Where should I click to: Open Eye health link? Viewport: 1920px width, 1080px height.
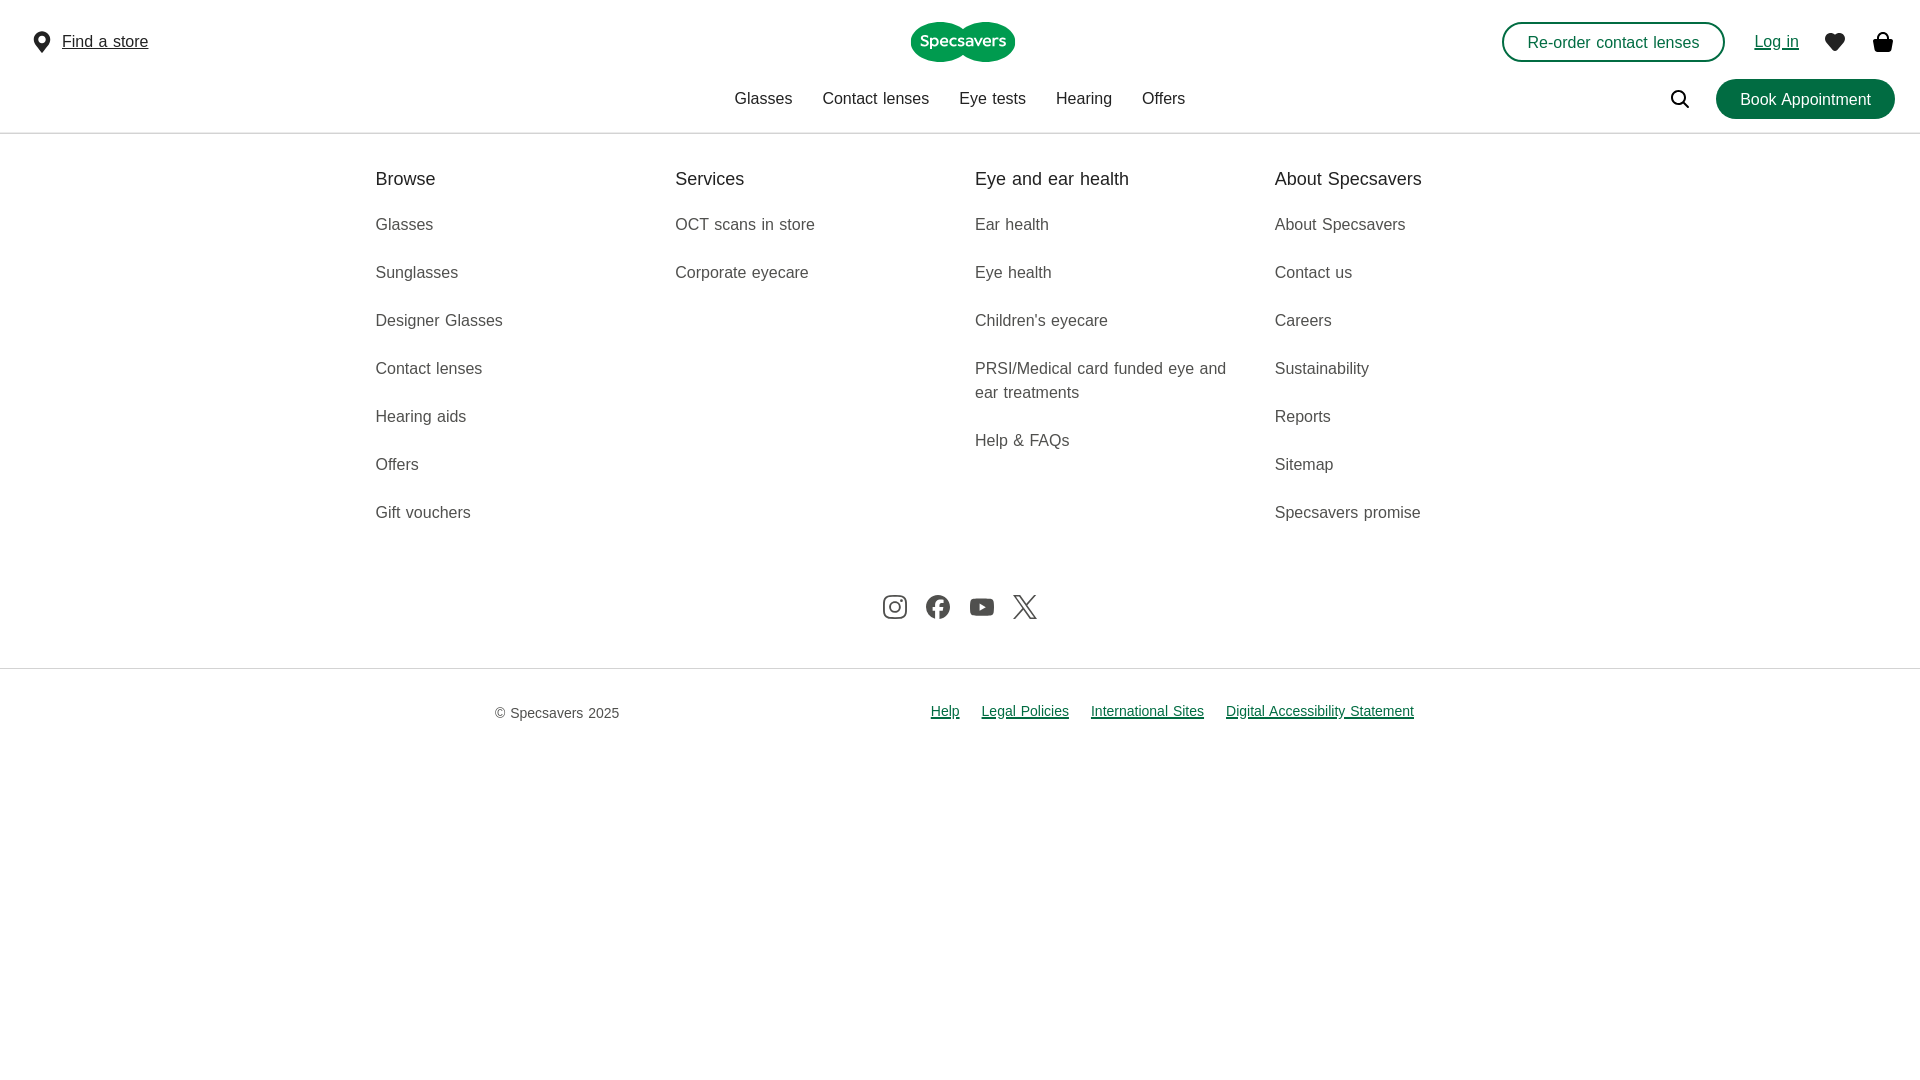click(x=1012, y=273)
